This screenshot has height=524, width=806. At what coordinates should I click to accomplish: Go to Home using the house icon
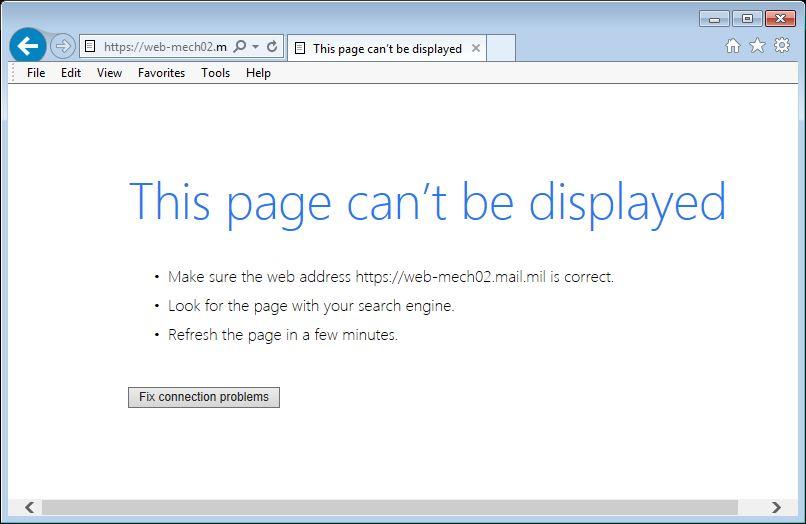point(733,46)
